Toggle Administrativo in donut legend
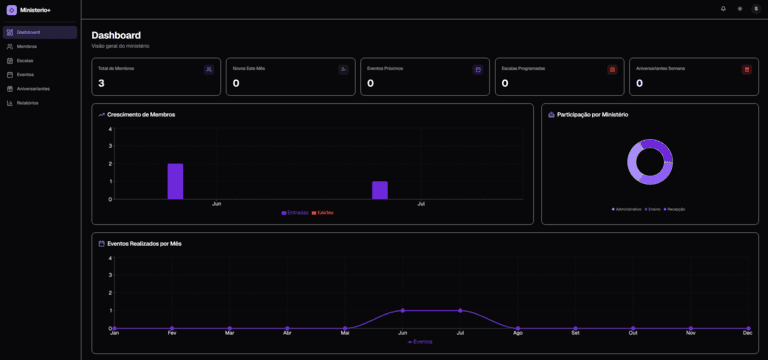This screenshot has width=768, height=360. pyautogui.click(x=627, y=209)
